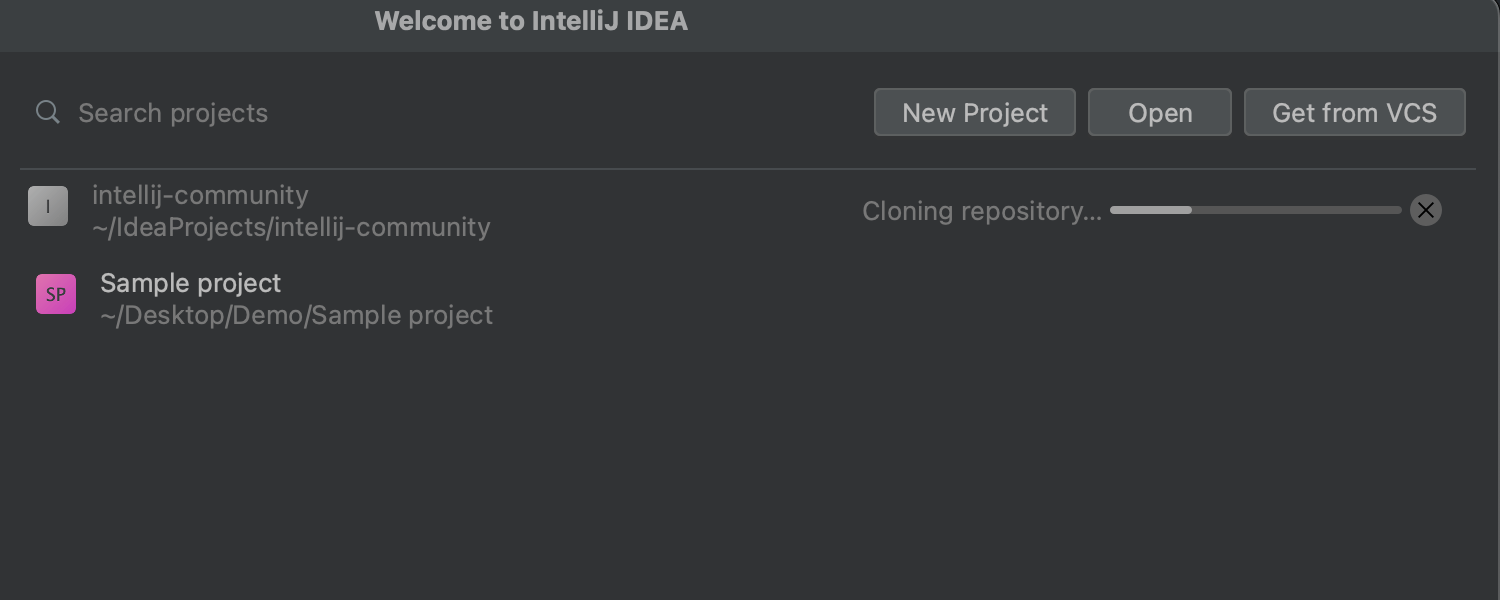Click the gray intellij-community project icon

pos(48,206)
